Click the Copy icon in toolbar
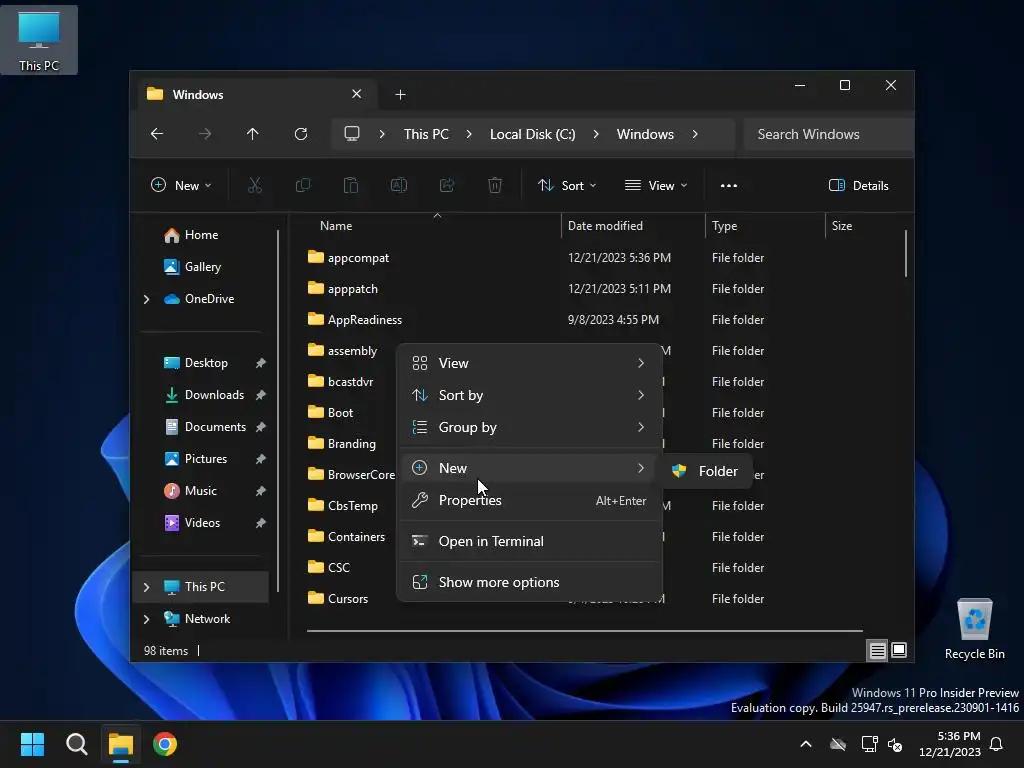Screen dimensions: 1024x768 pos(302,185)
